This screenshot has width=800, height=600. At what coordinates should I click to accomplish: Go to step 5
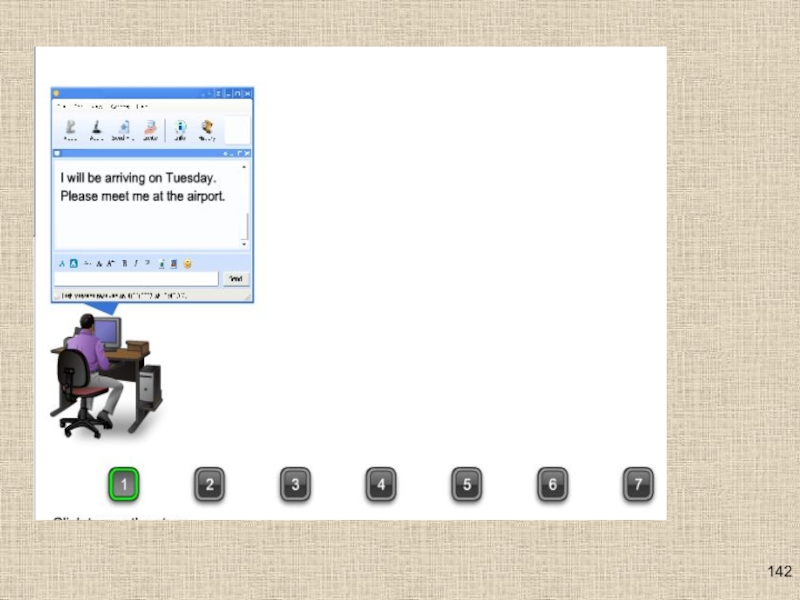(x=466, y=484)
